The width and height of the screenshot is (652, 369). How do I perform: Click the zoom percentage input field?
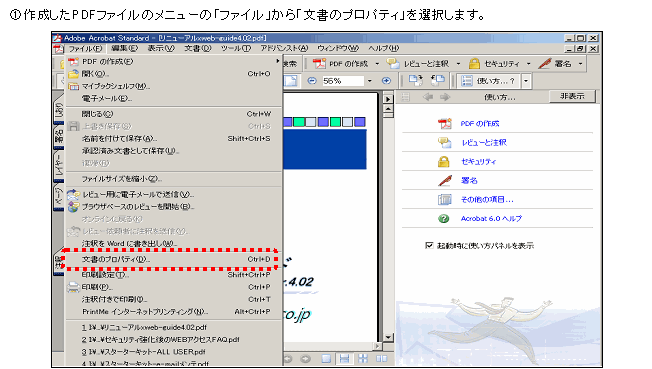click(x=343, y=81)
